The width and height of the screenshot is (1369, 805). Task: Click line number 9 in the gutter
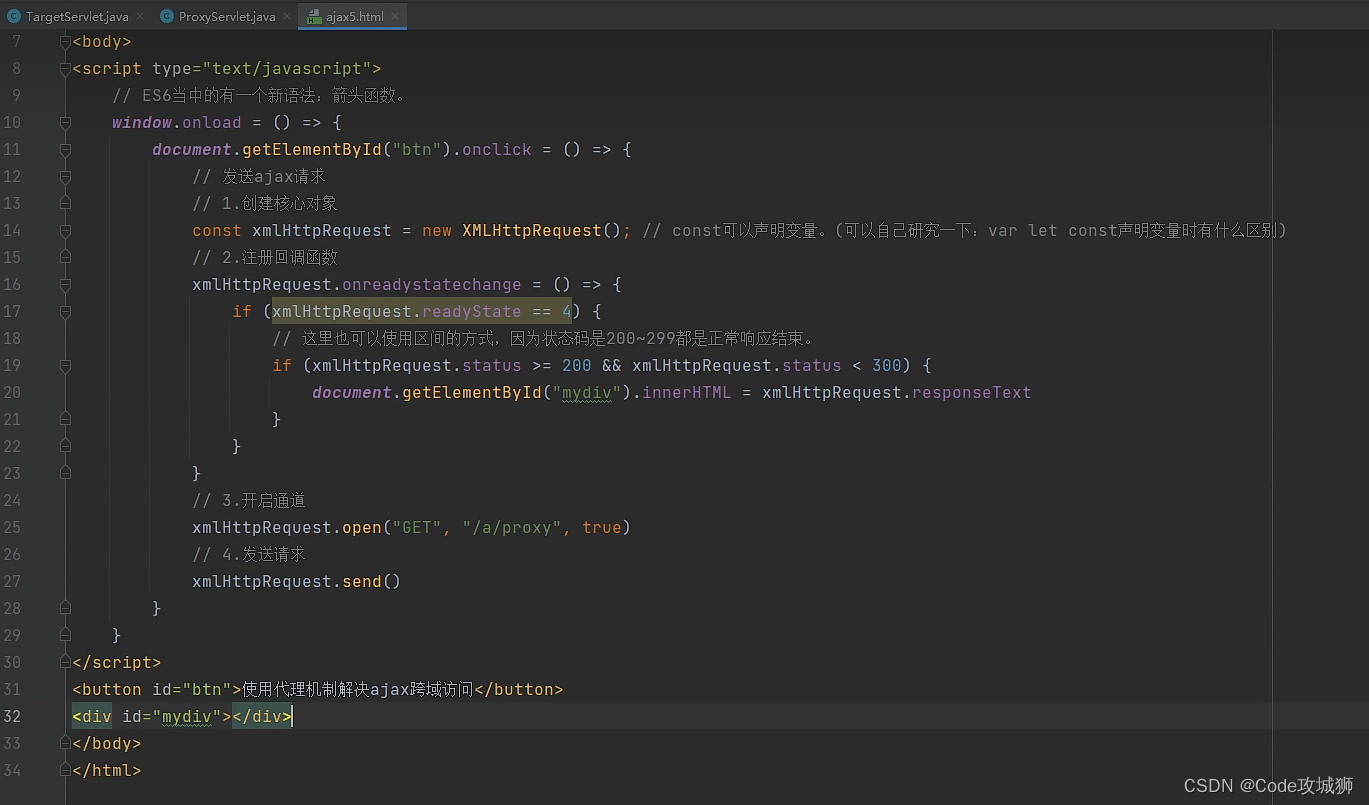click(x=16, y=96)
